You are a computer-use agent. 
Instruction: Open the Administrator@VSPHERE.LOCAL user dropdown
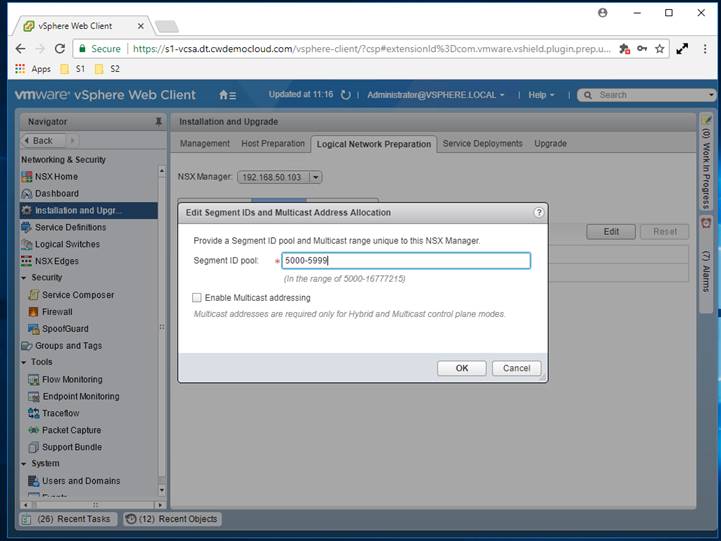pyautogui.click(x=435, y=95)
